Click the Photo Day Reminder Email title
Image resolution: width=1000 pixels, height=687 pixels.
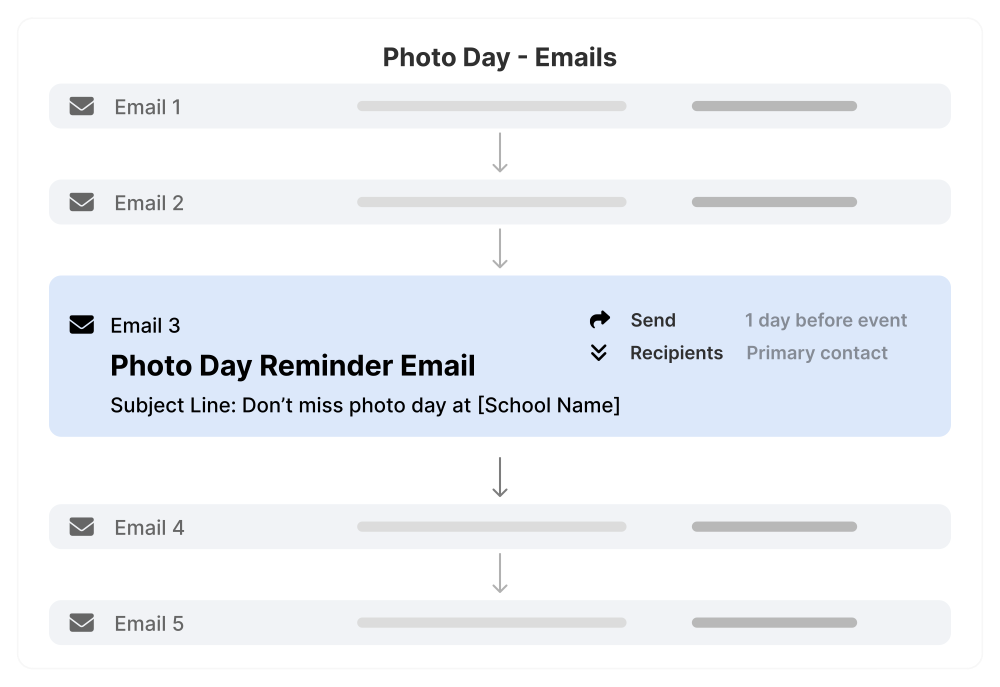coord(293,366)
